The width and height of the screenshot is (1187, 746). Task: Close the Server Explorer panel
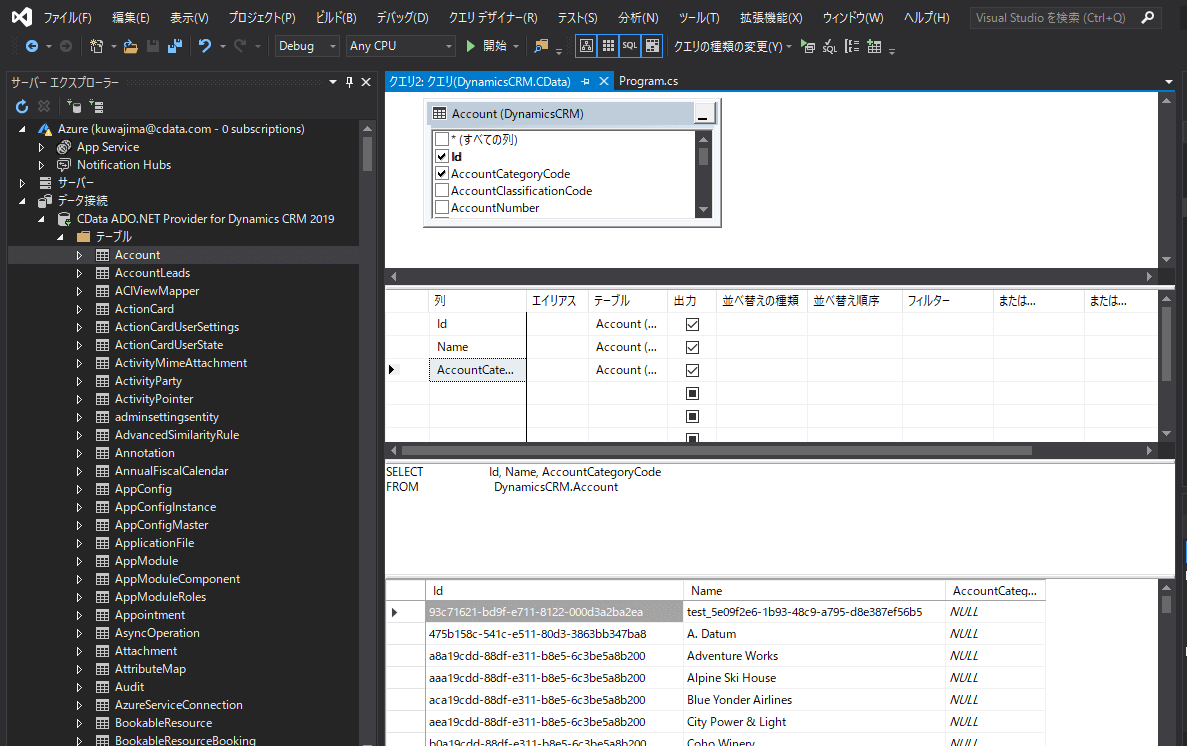tap(366, 82)
